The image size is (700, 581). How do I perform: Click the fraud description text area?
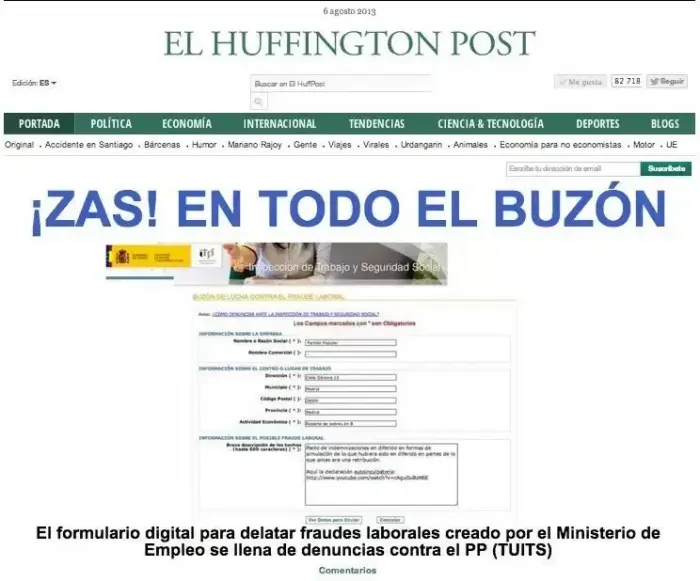point(381,474)
